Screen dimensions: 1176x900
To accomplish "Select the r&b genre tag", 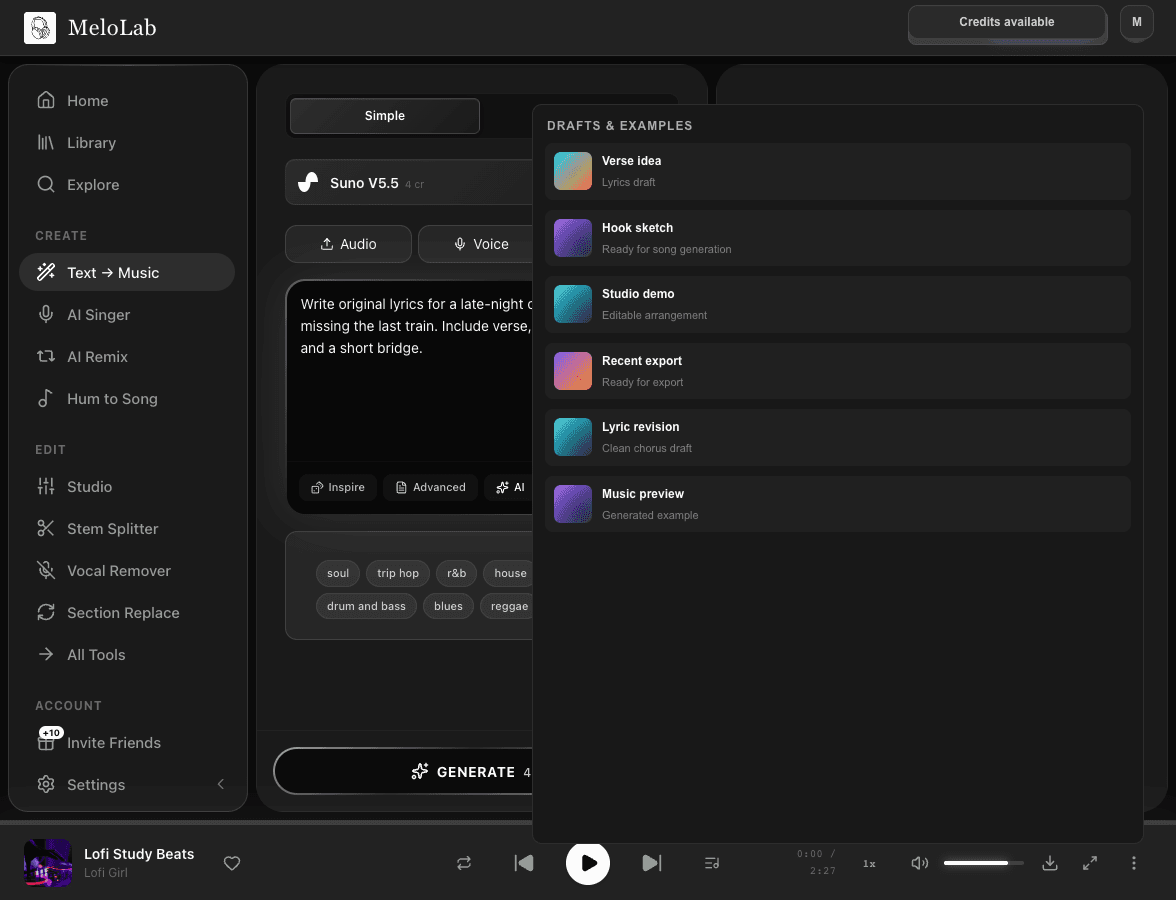I will (x=456, y=573).
